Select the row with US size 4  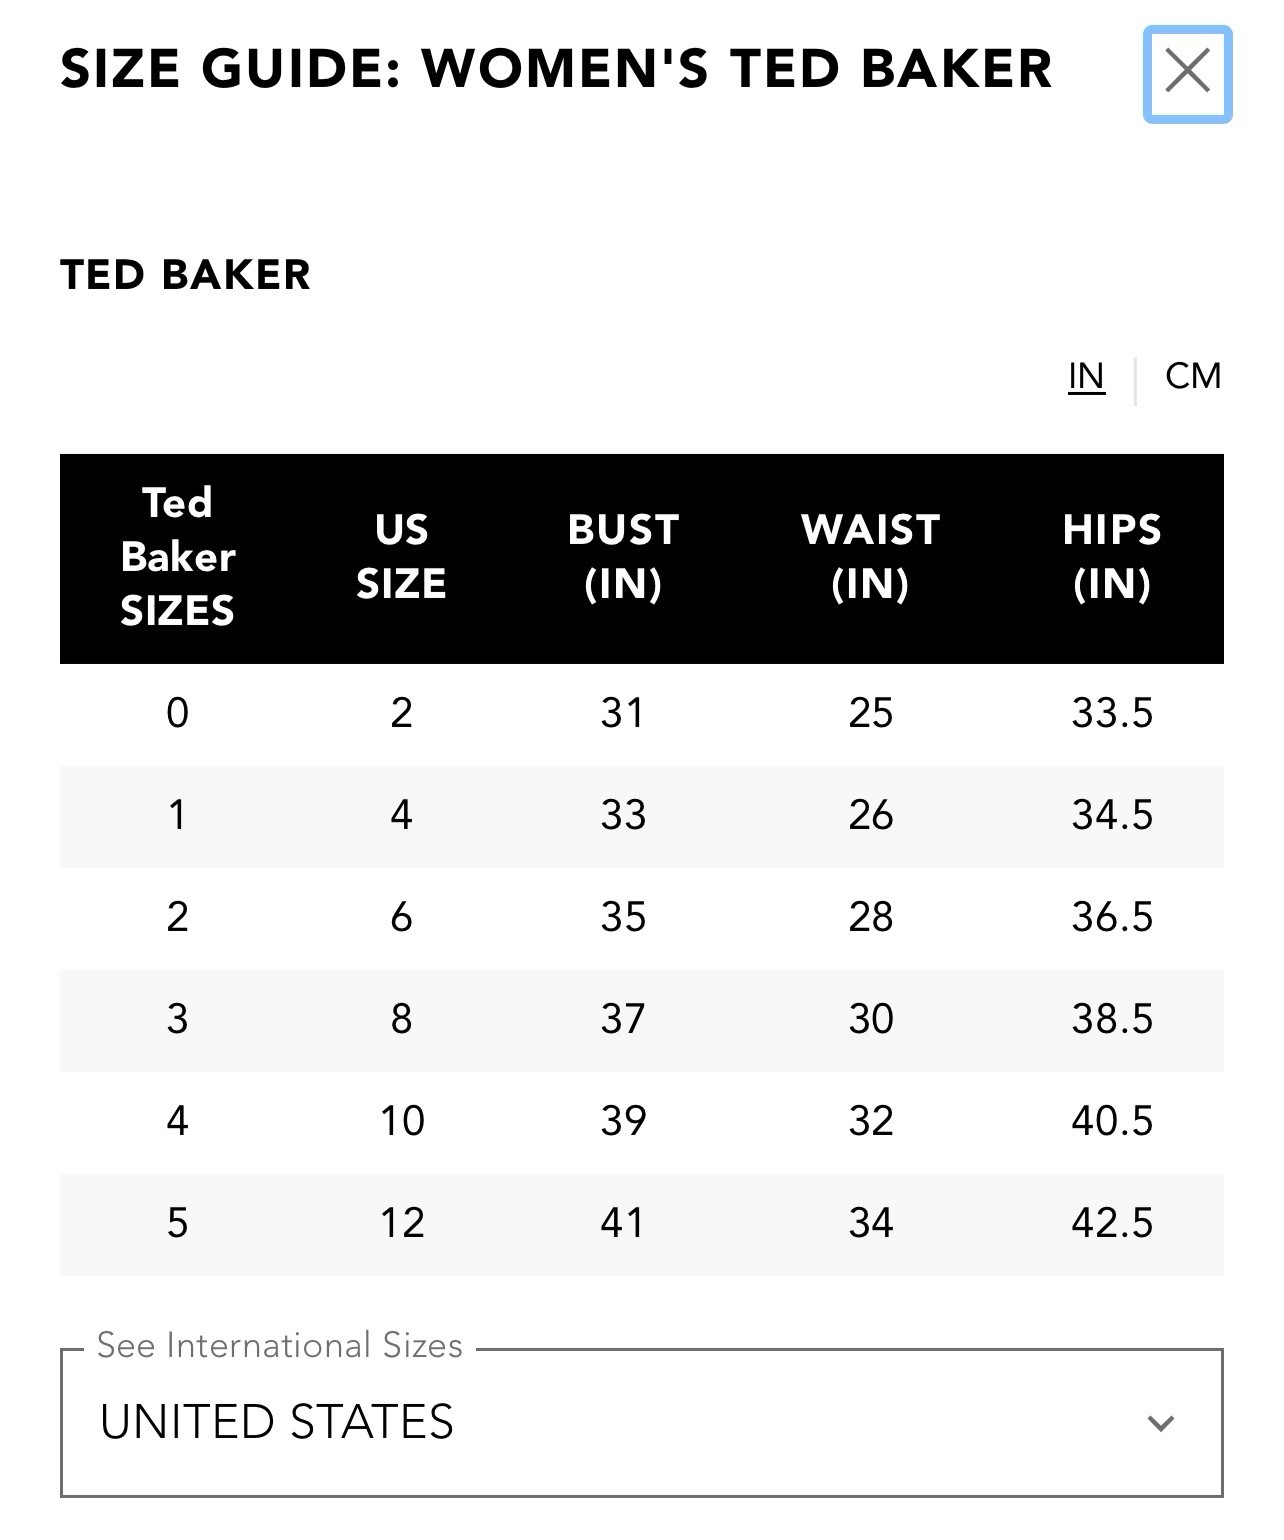[642, 816]
